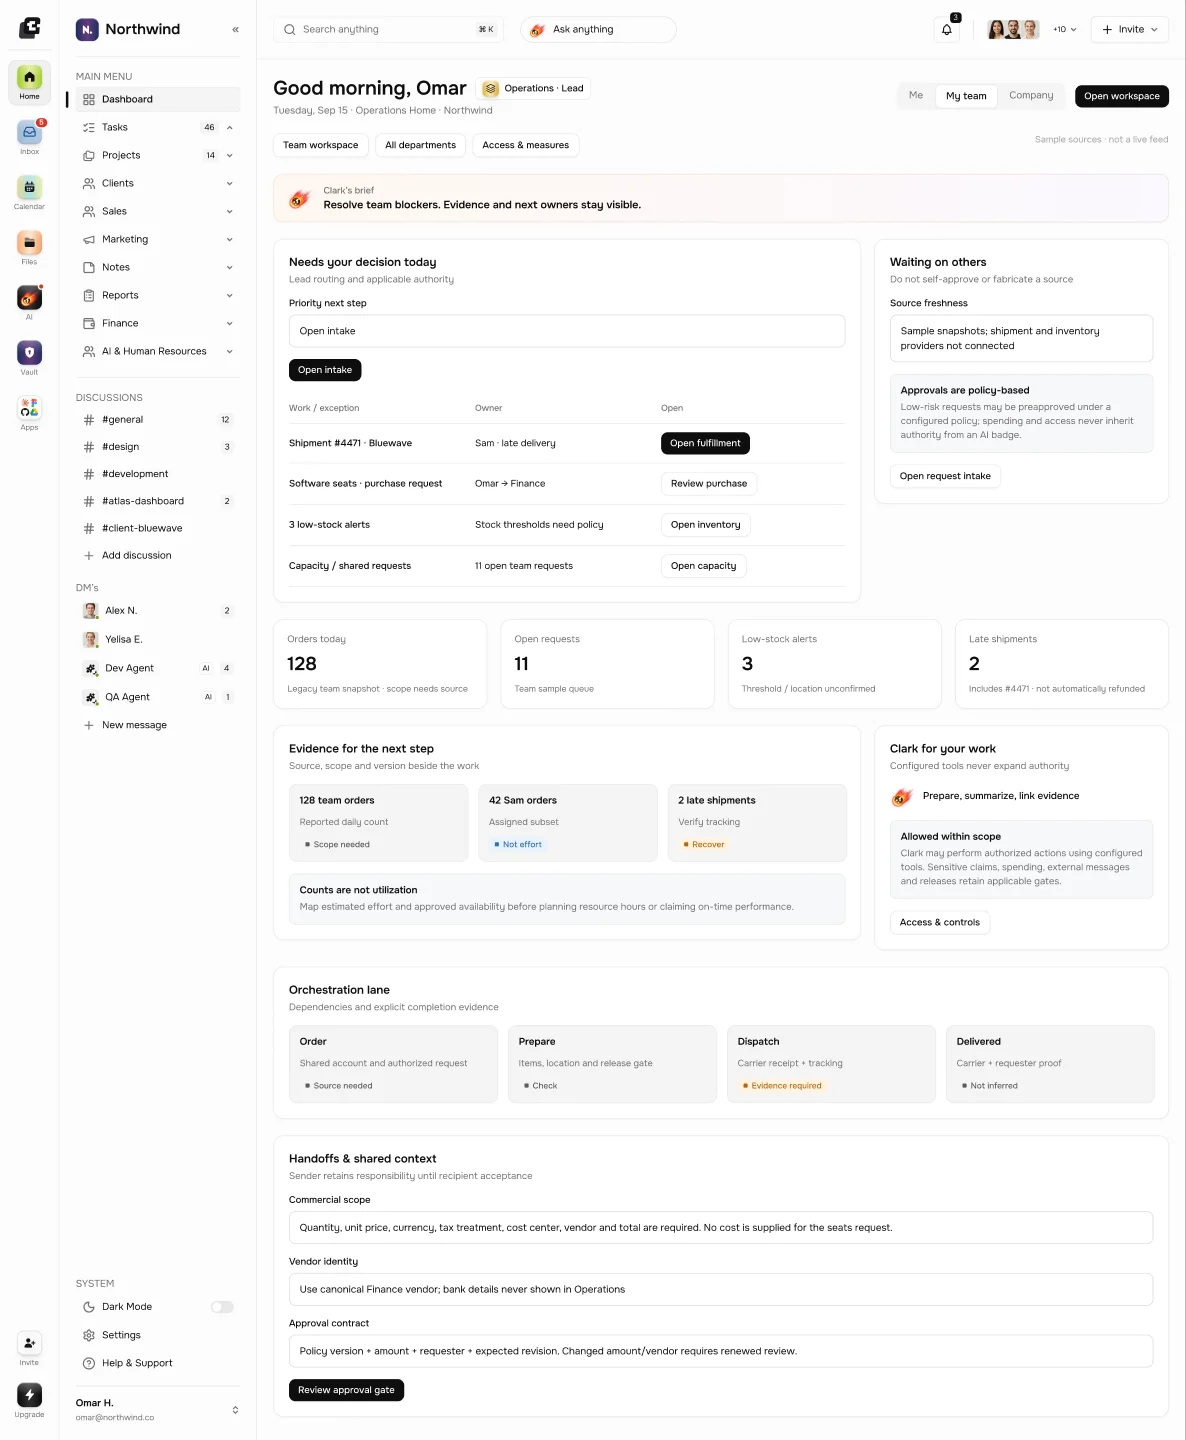Collapse the Tasks menu chevron
Viewport: 1186px width, 1440px height.
tap(230, 128)
